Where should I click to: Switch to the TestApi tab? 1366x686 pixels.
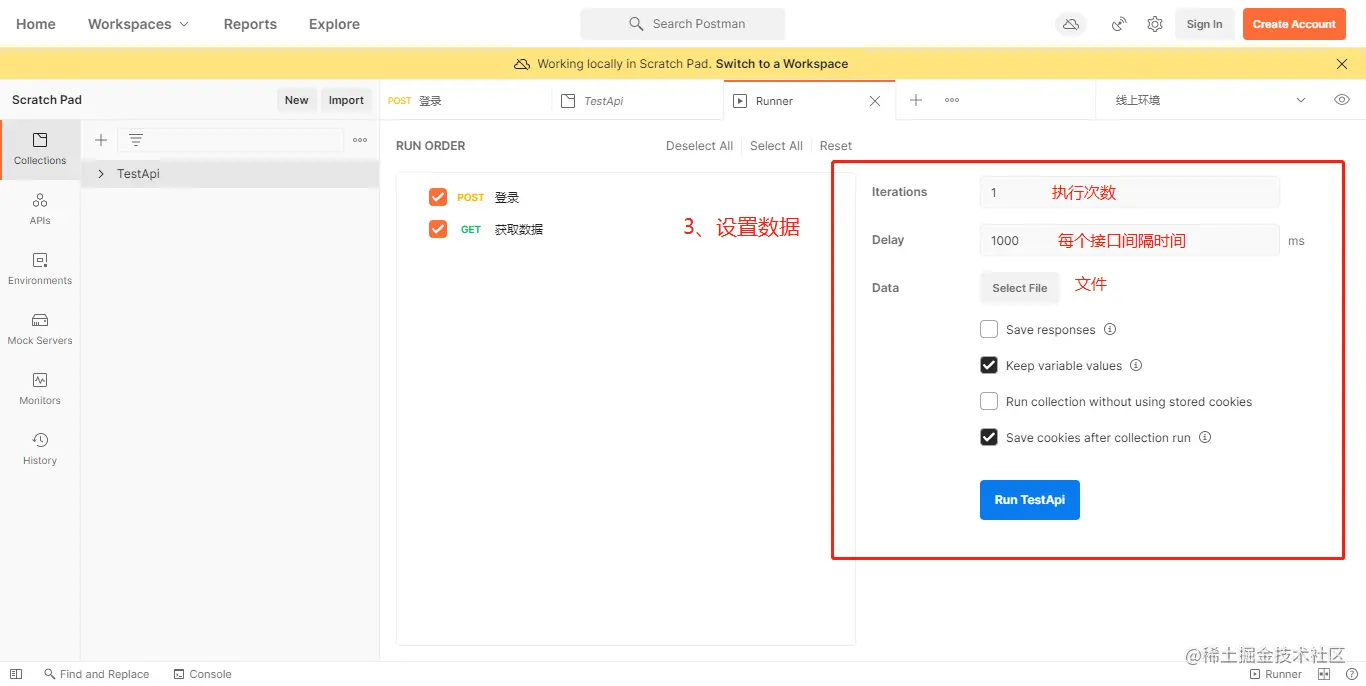[x=637, y=101]
